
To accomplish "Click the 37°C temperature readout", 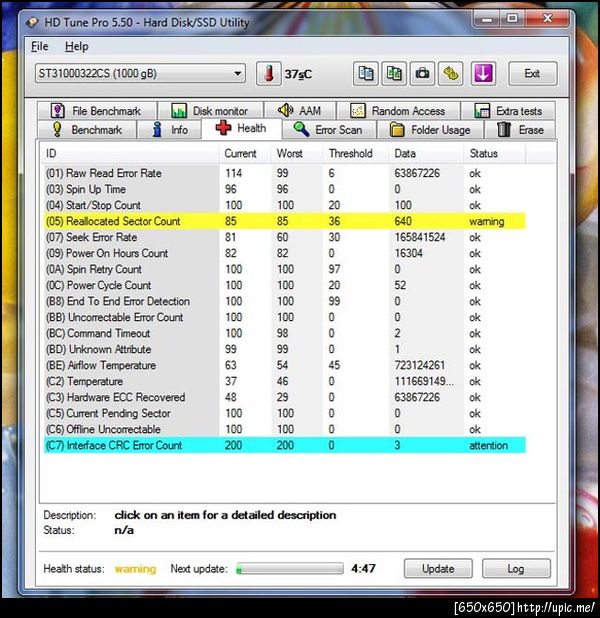I will (298, 74).
